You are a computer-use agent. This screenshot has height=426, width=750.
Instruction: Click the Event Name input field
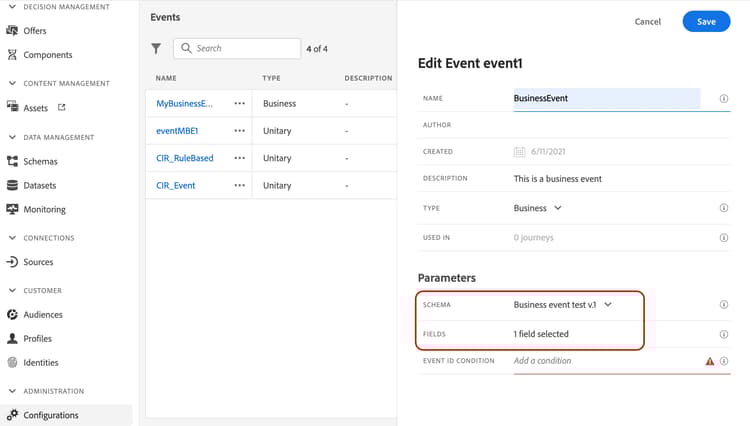pyautogui.click(x=606, y=99)
